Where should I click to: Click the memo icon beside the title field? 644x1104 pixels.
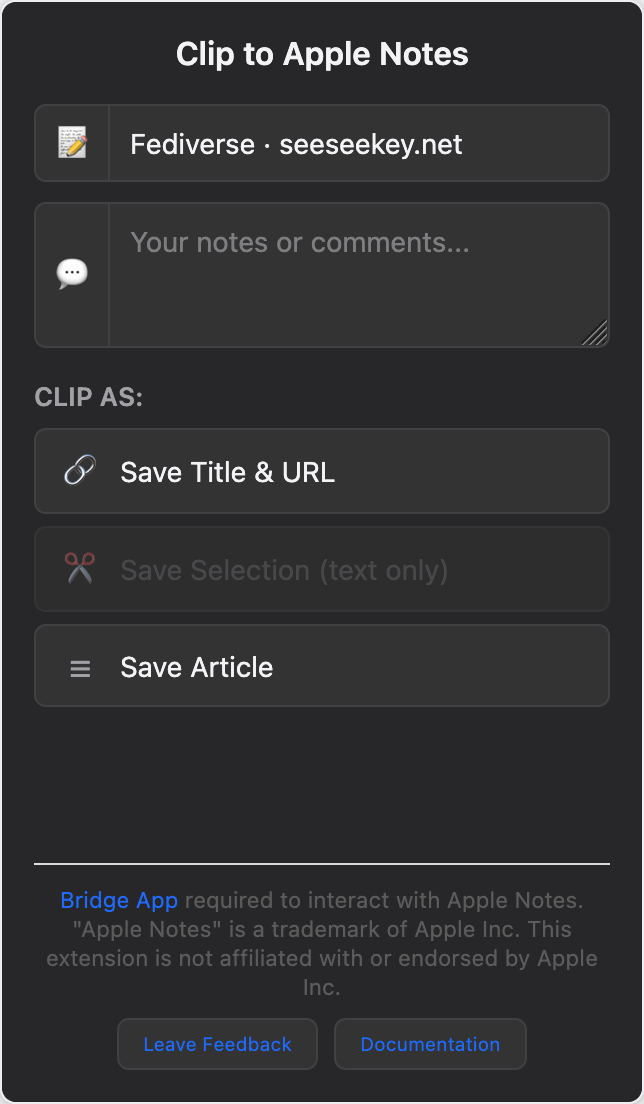pyautogui.click(x=72, y=143)
